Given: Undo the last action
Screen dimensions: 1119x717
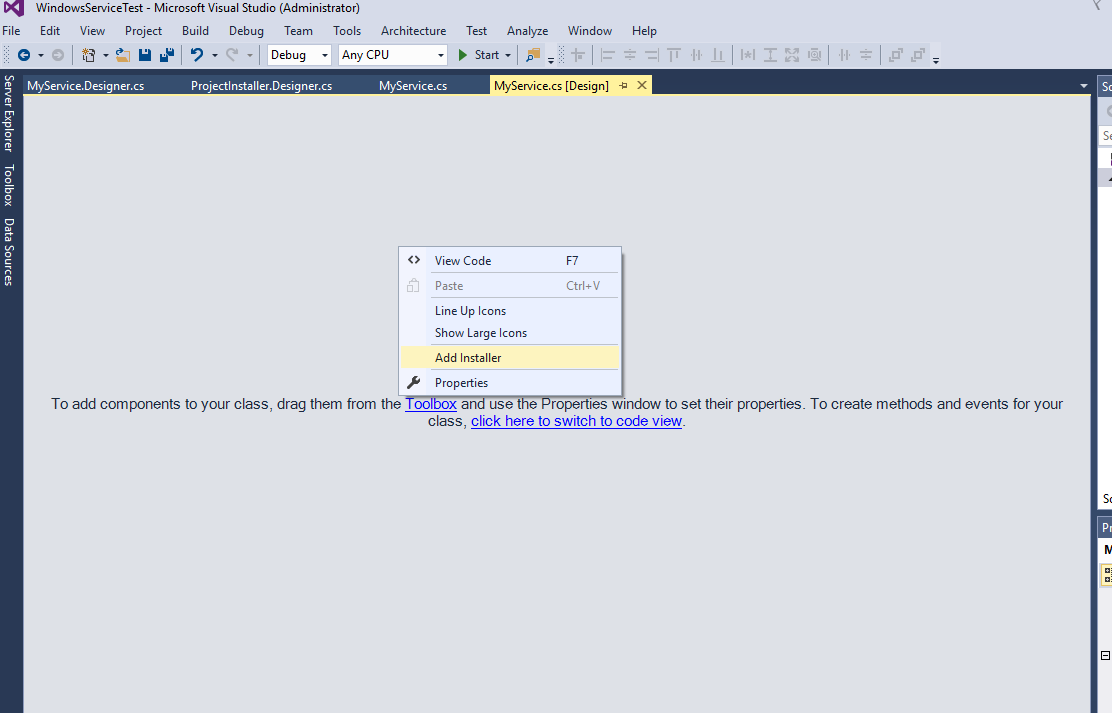Looking at the screenshot, I should pos(197,55).
